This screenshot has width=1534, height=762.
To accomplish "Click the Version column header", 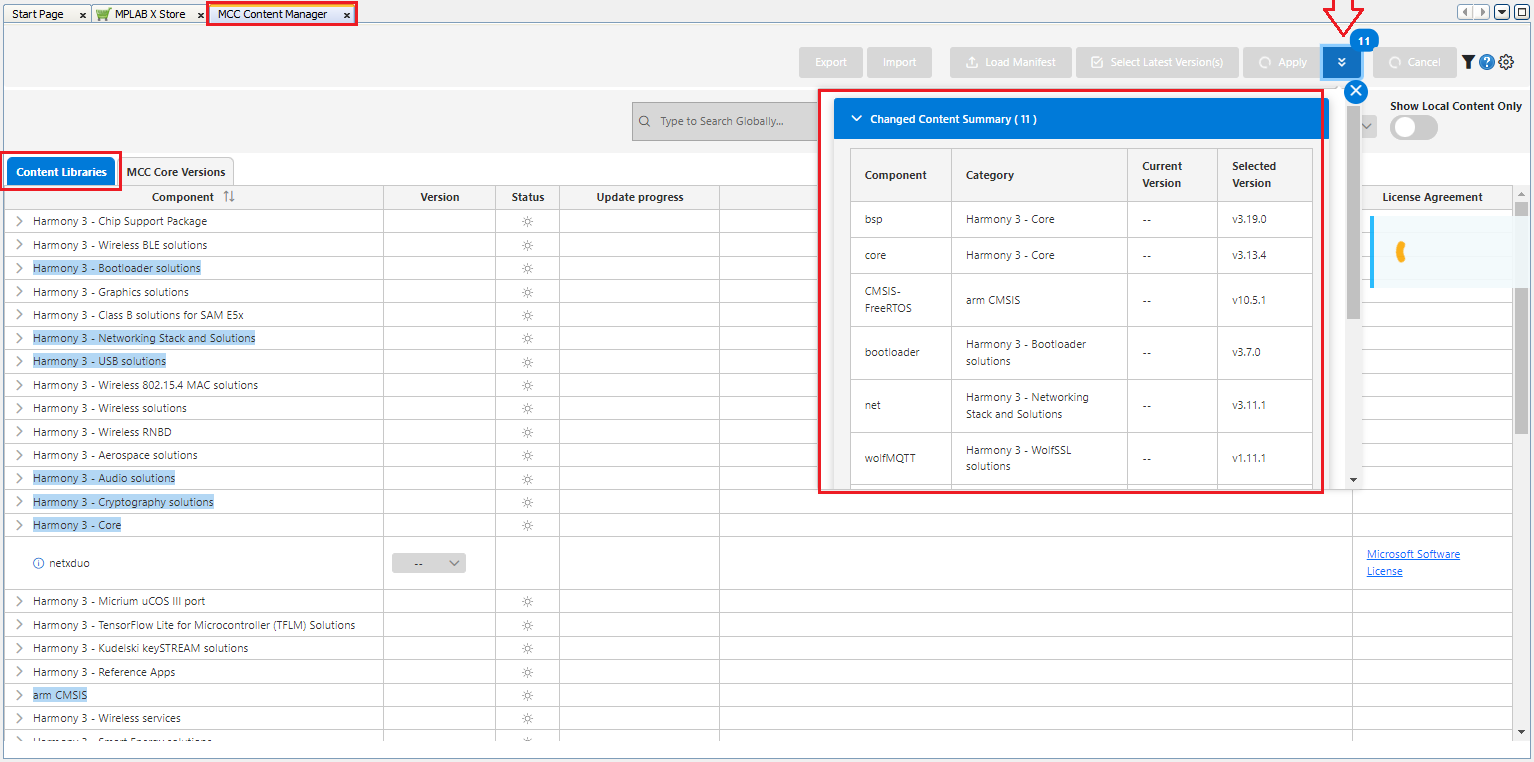I will 440,197.
